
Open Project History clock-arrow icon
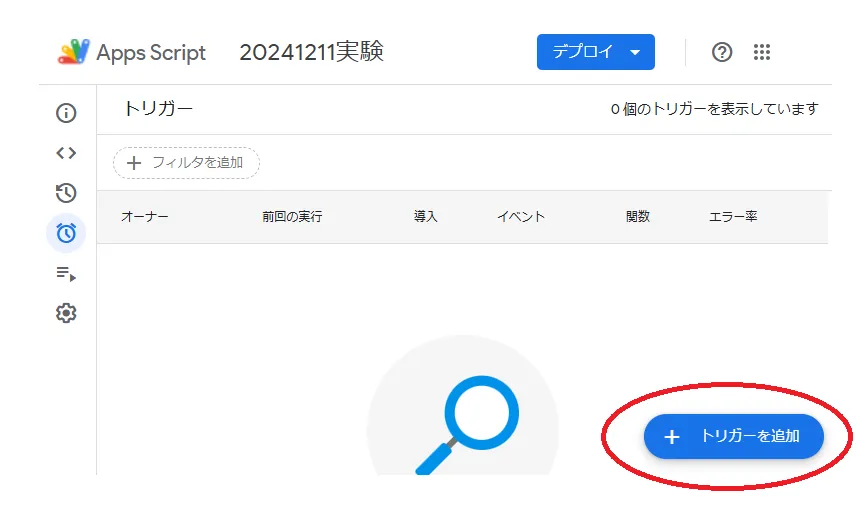point(66,193)
